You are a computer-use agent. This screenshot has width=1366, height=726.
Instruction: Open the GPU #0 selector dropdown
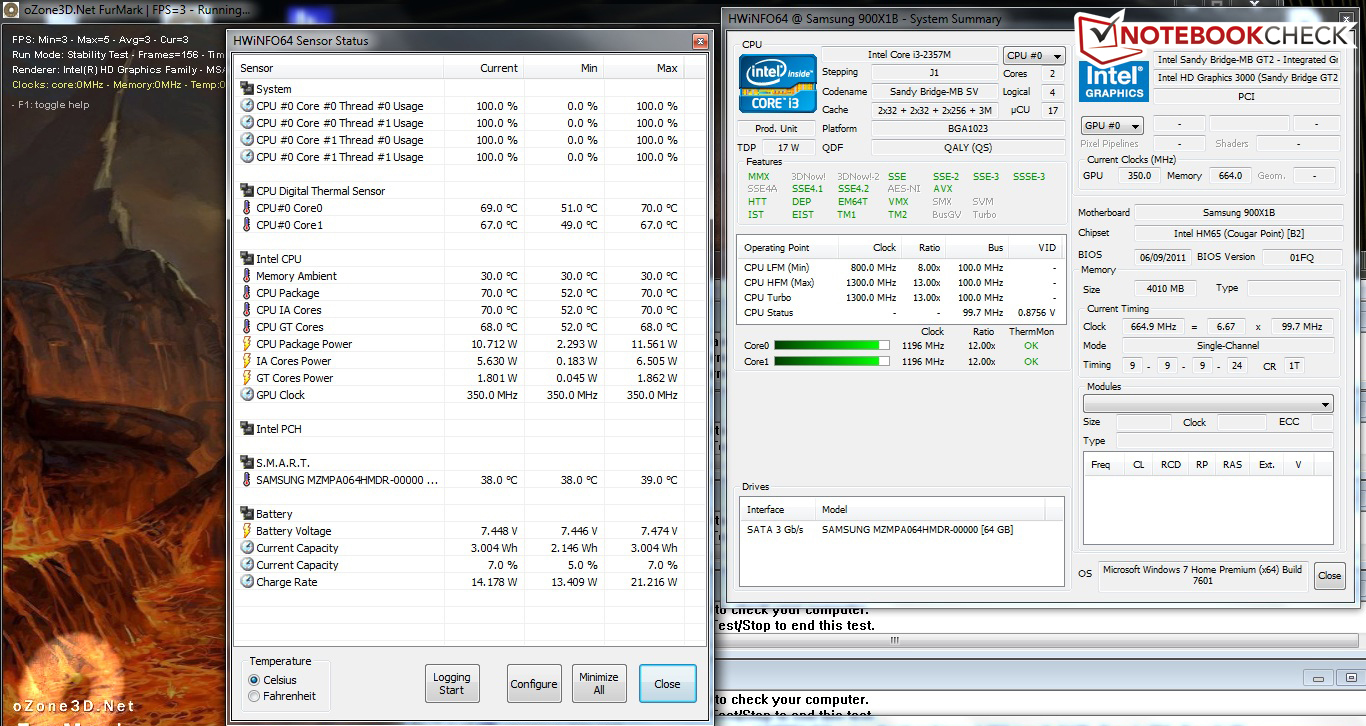coord(1113,126)
